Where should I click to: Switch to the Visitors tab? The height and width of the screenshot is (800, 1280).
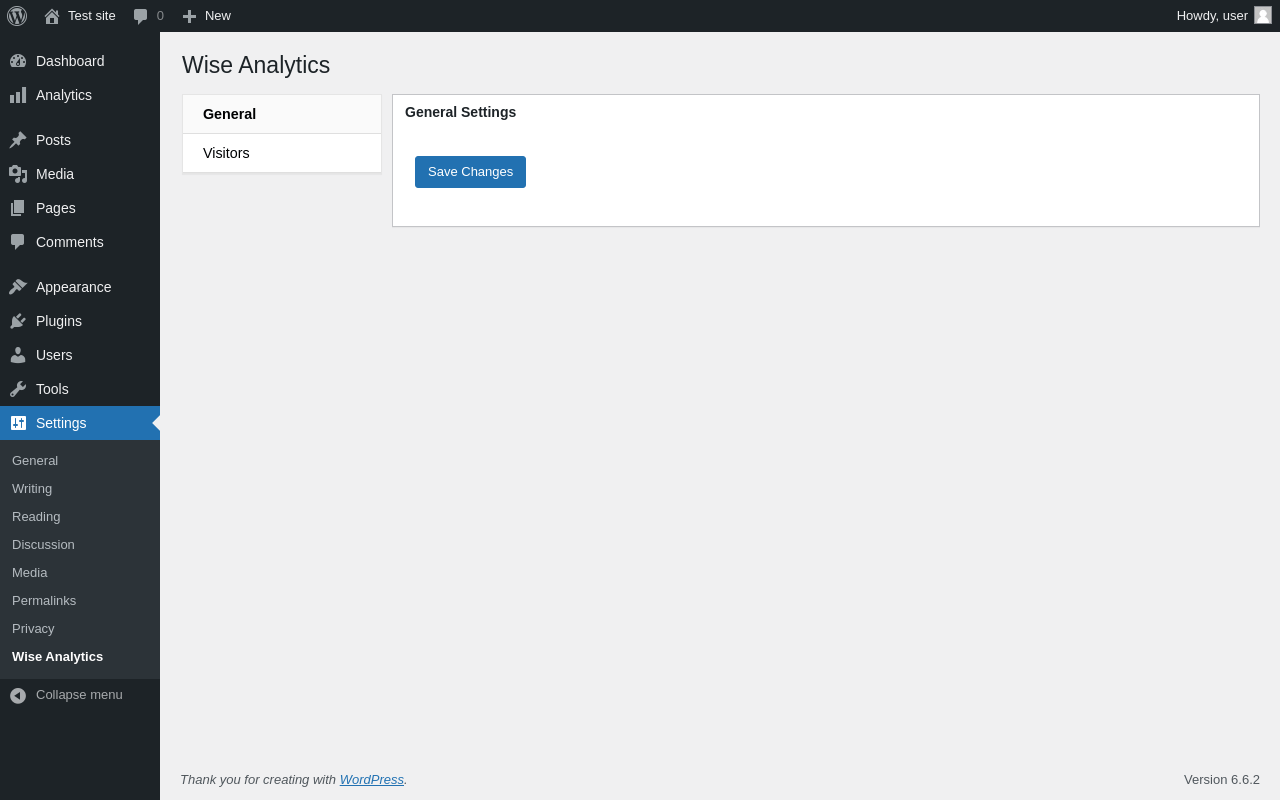[226, 153]
